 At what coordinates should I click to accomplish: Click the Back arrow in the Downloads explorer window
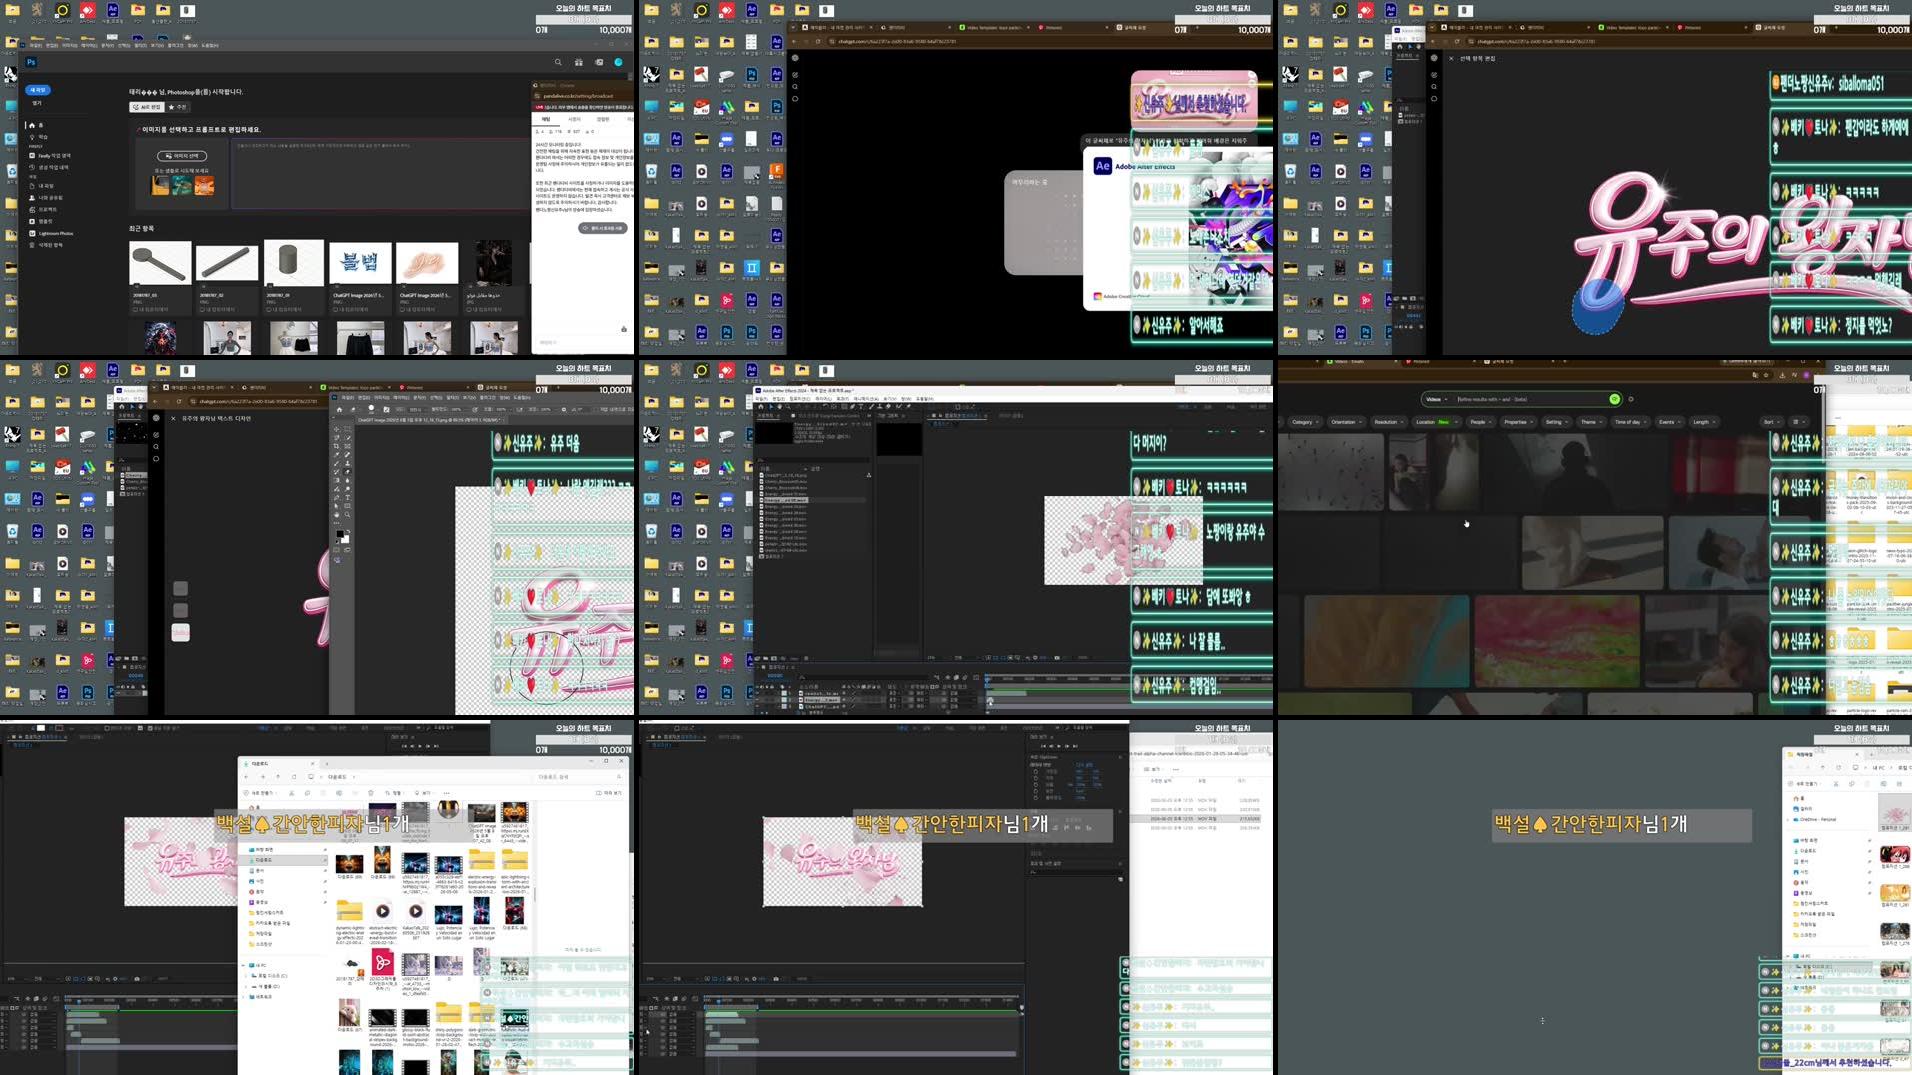coord(246,777)
